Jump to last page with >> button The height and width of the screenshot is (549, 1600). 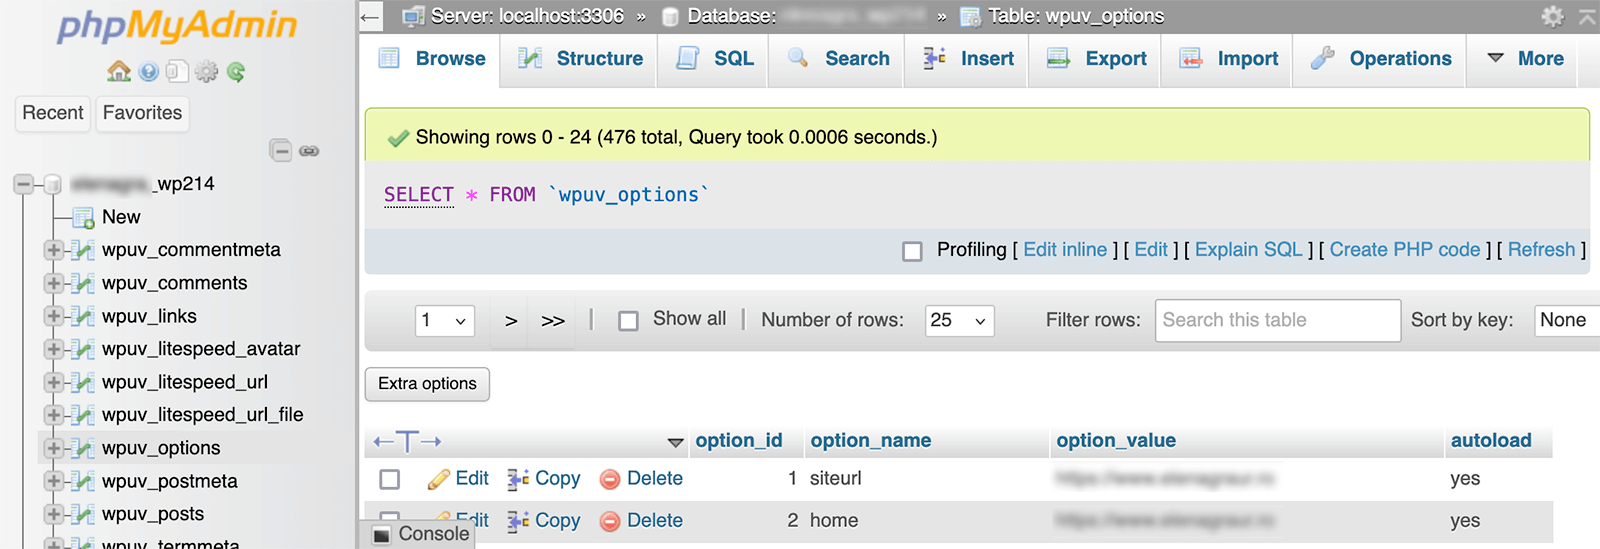click(553, 321)
